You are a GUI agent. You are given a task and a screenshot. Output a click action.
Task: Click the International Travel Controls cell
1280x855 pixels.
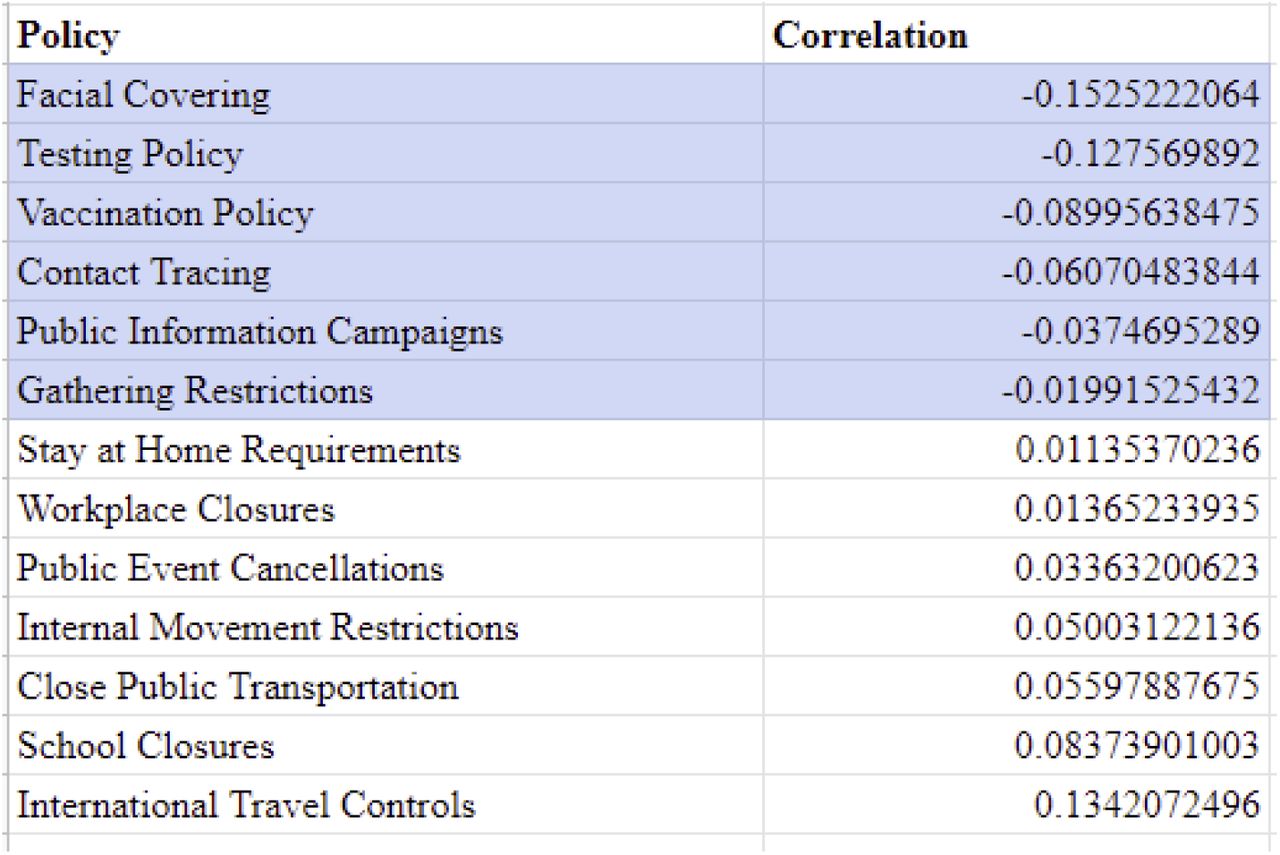[x=386, y=805]
